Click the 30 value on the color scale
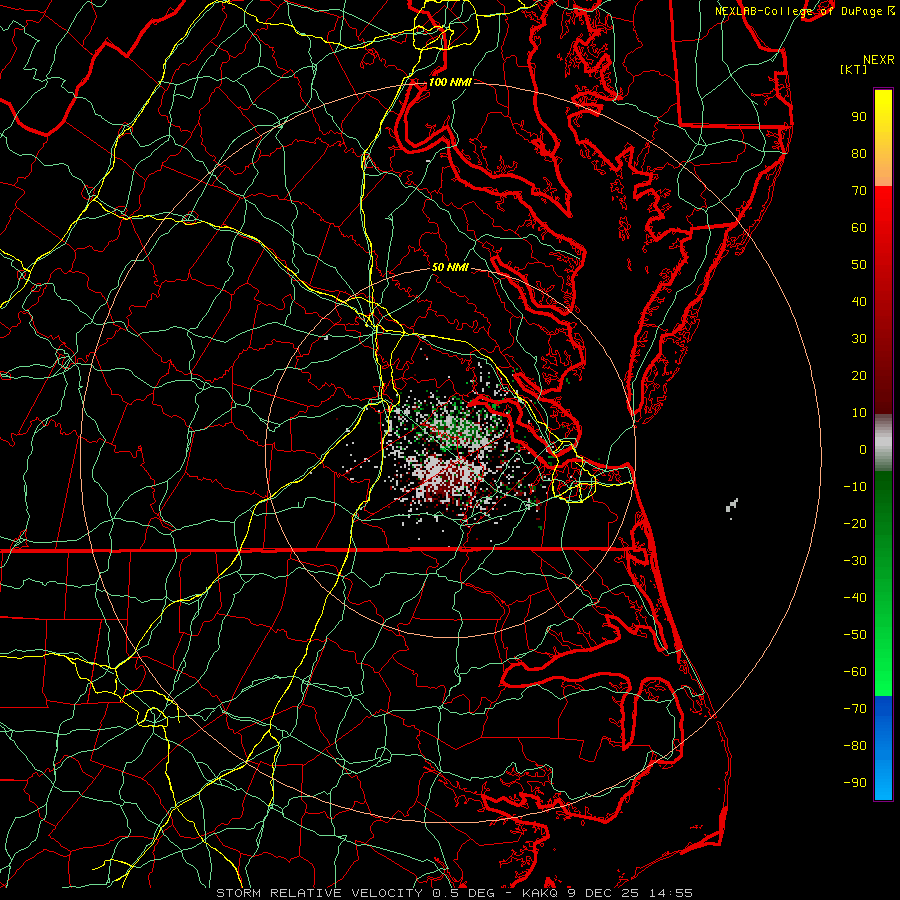The height and width of the screenshot is (900, 900). pyautogui.click(x=859, y=339)
